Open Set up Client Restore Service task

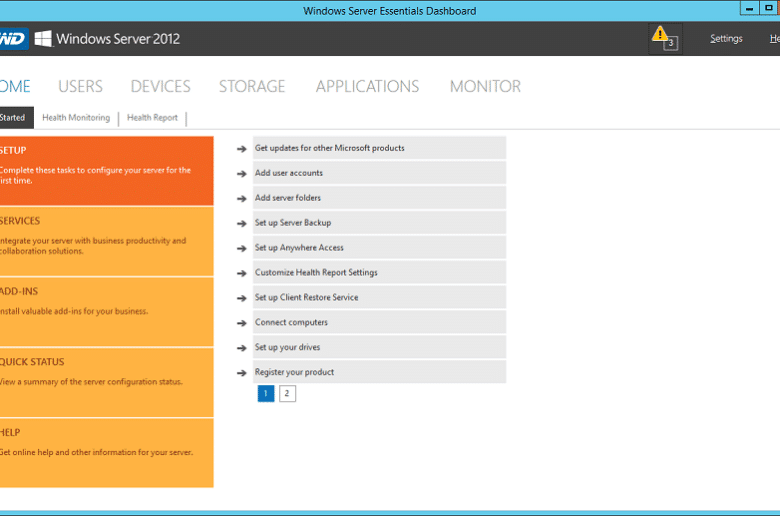[379, 297]
